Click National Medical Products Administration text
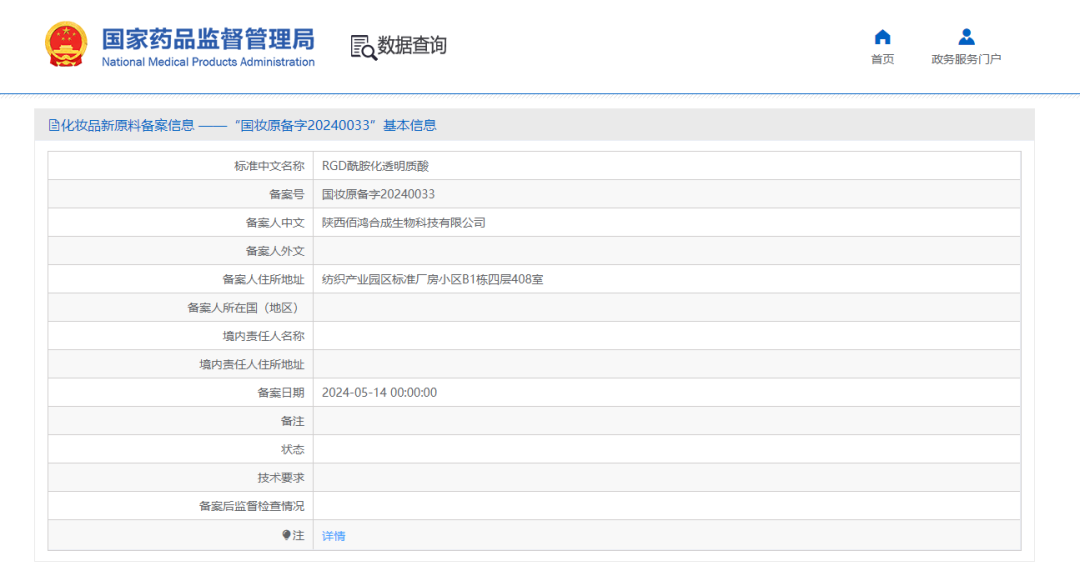This screenshot has width=1080, height=586. click(208, 62)
